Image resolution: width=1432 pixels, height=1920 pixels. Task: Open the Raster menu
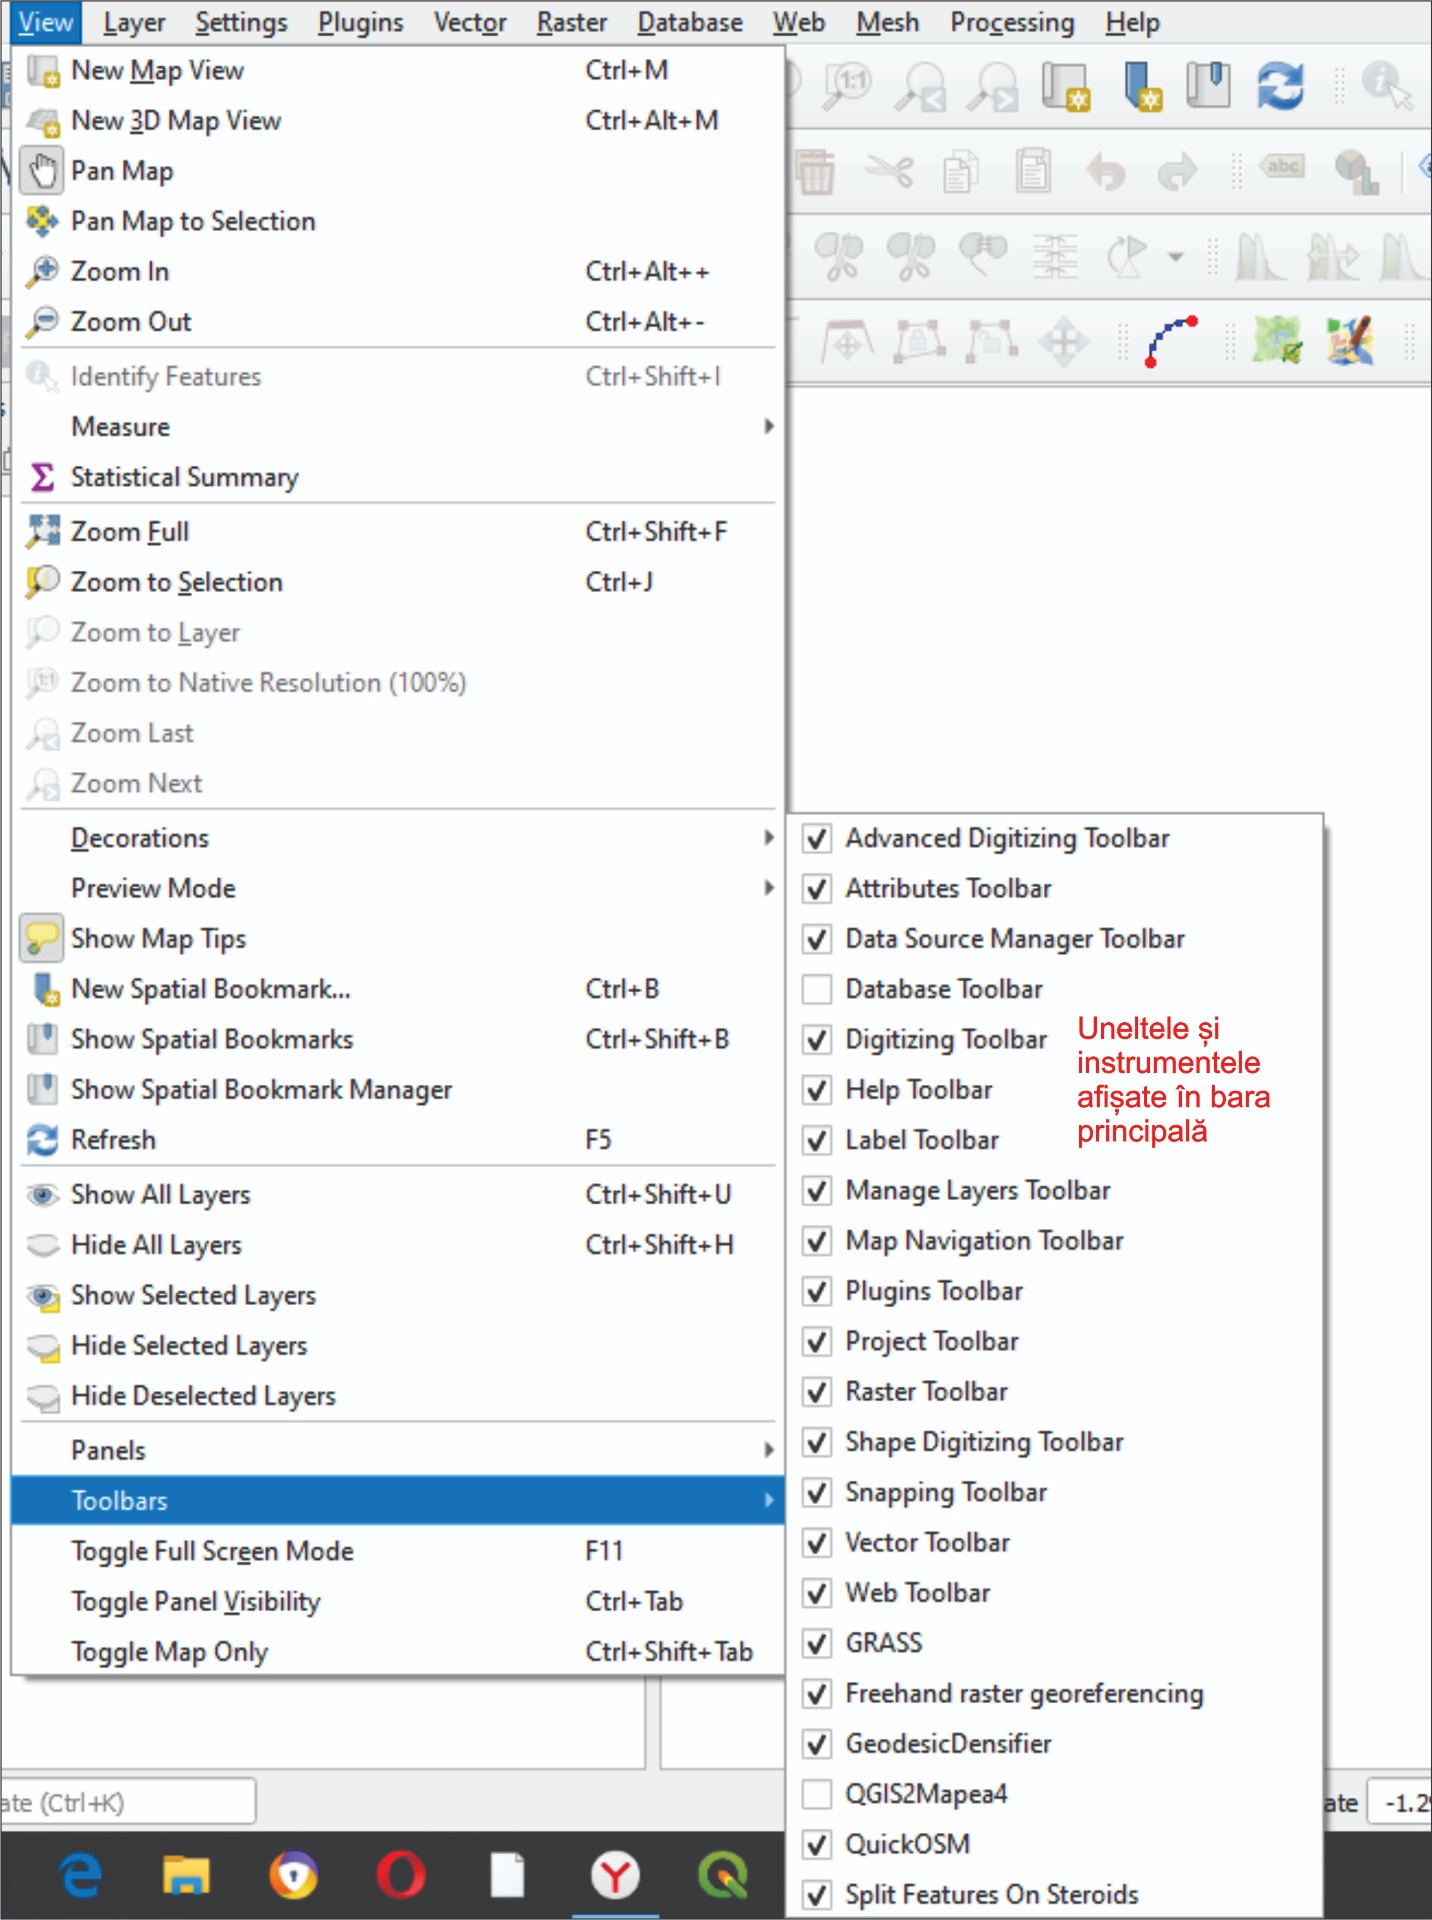pos(572,22)
